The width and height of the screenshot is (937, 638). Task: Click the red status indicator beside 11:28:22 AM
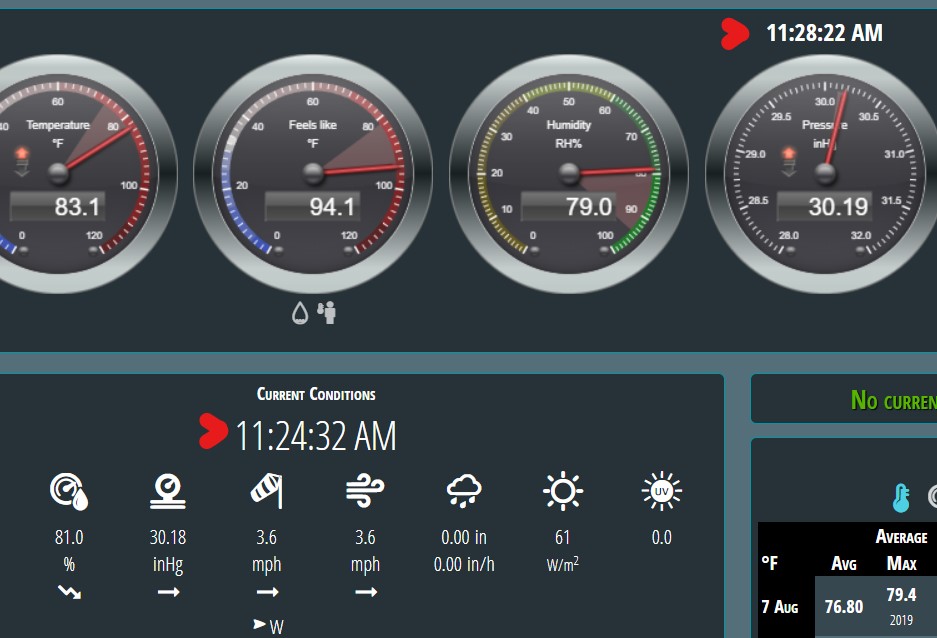pyautogui.click(x=736, y=33)
